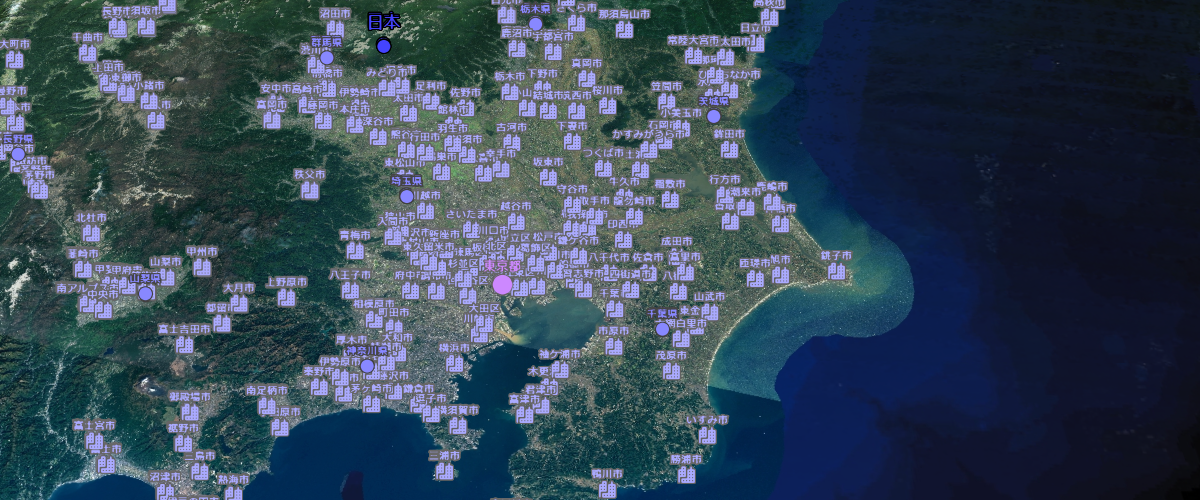Select the 沼田市 city icon
Viewport: 1200px width, 500px height.
coord(335,30)
